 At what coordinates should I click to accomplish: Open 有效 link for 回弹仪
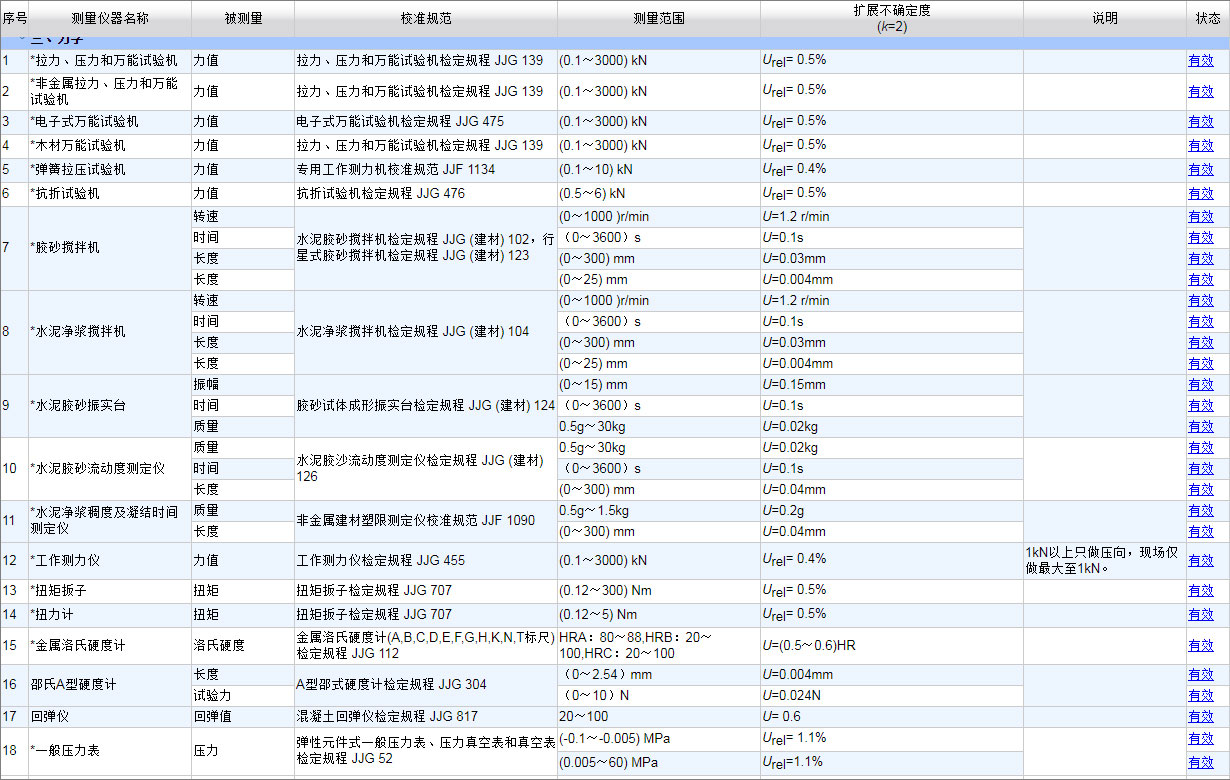[x=1200, y=717]
